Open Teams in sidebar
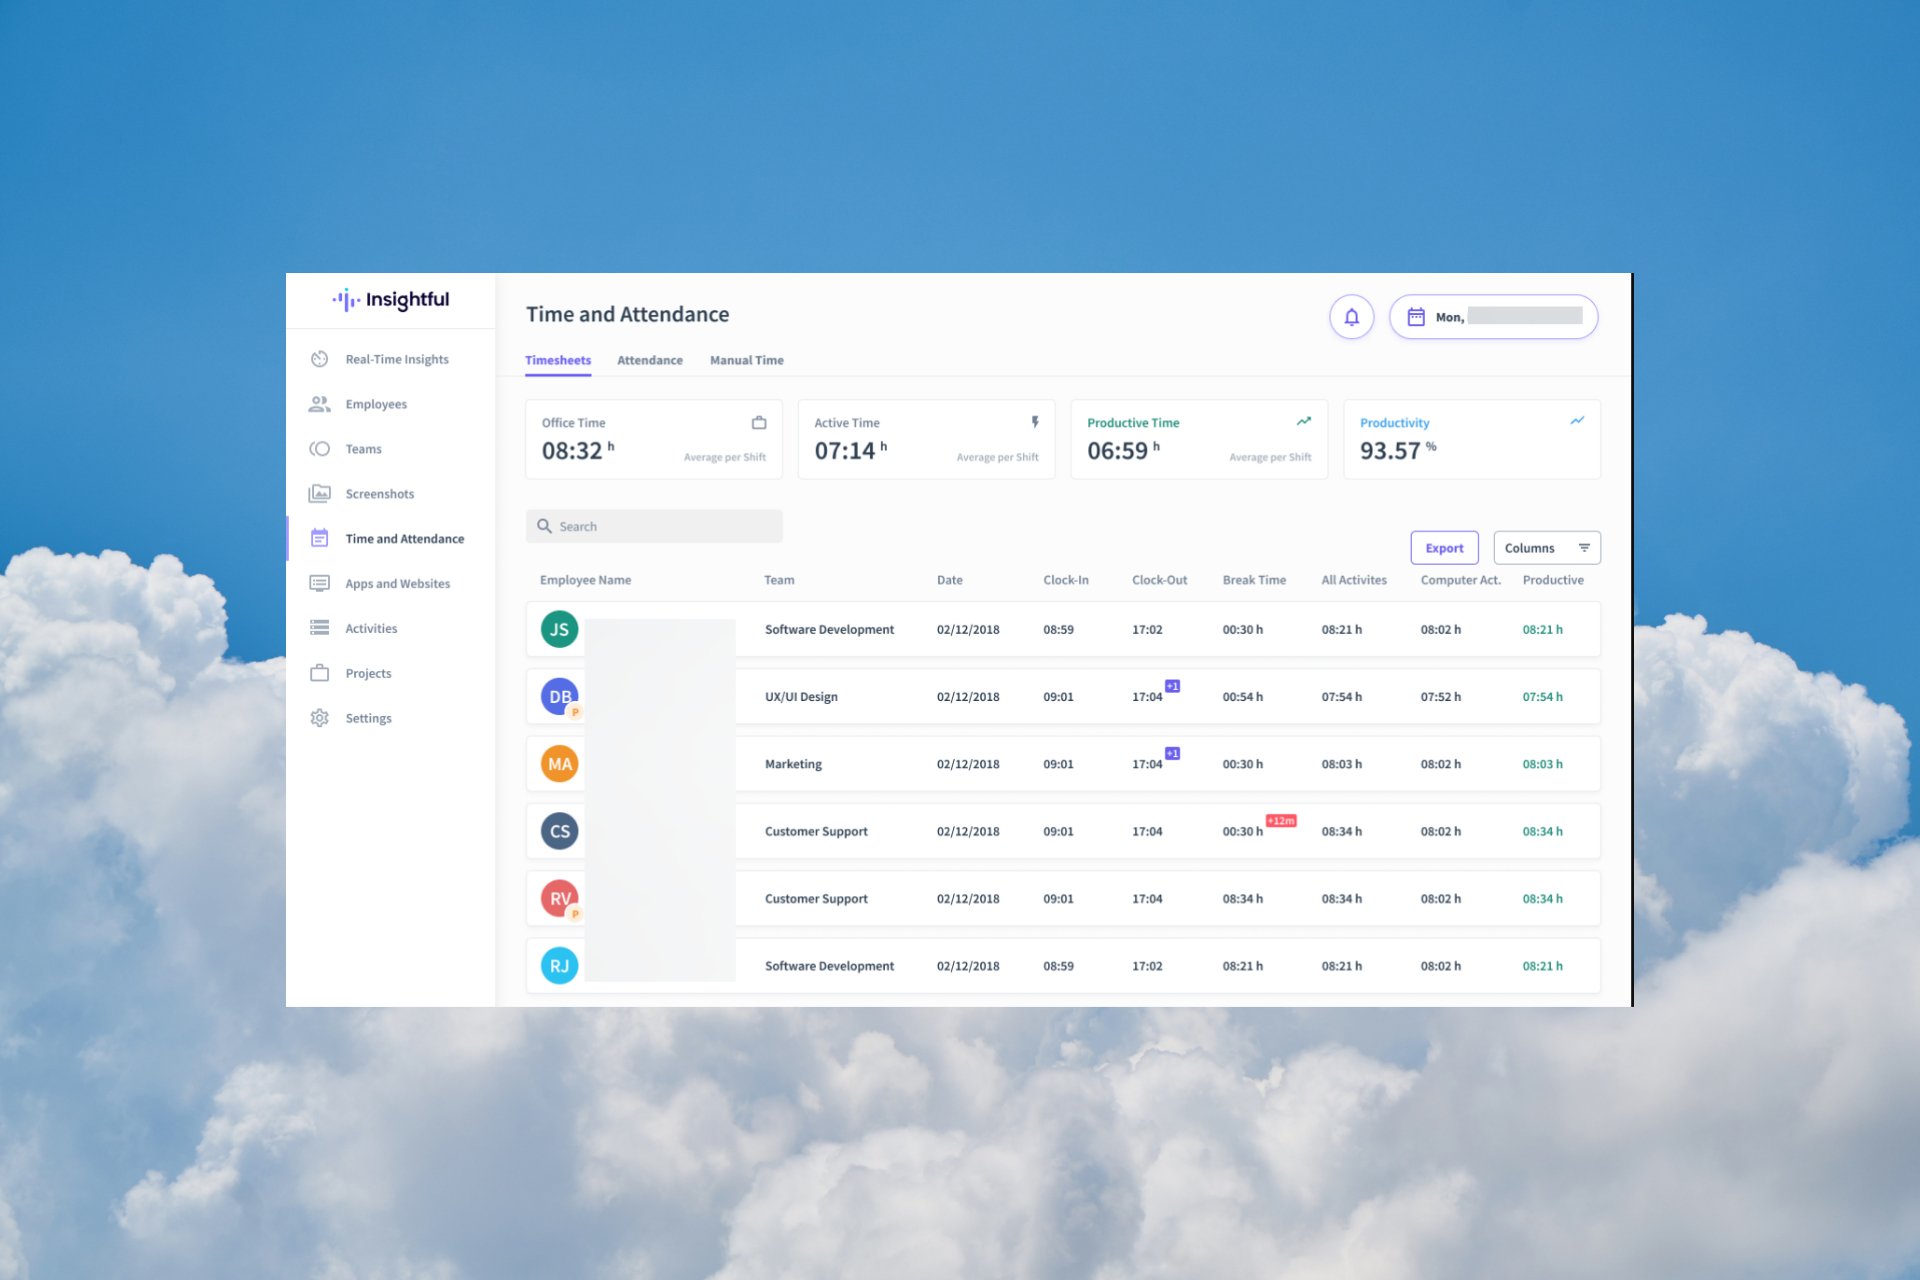This screenshot has width=1920, height=1280. (364, 449)
